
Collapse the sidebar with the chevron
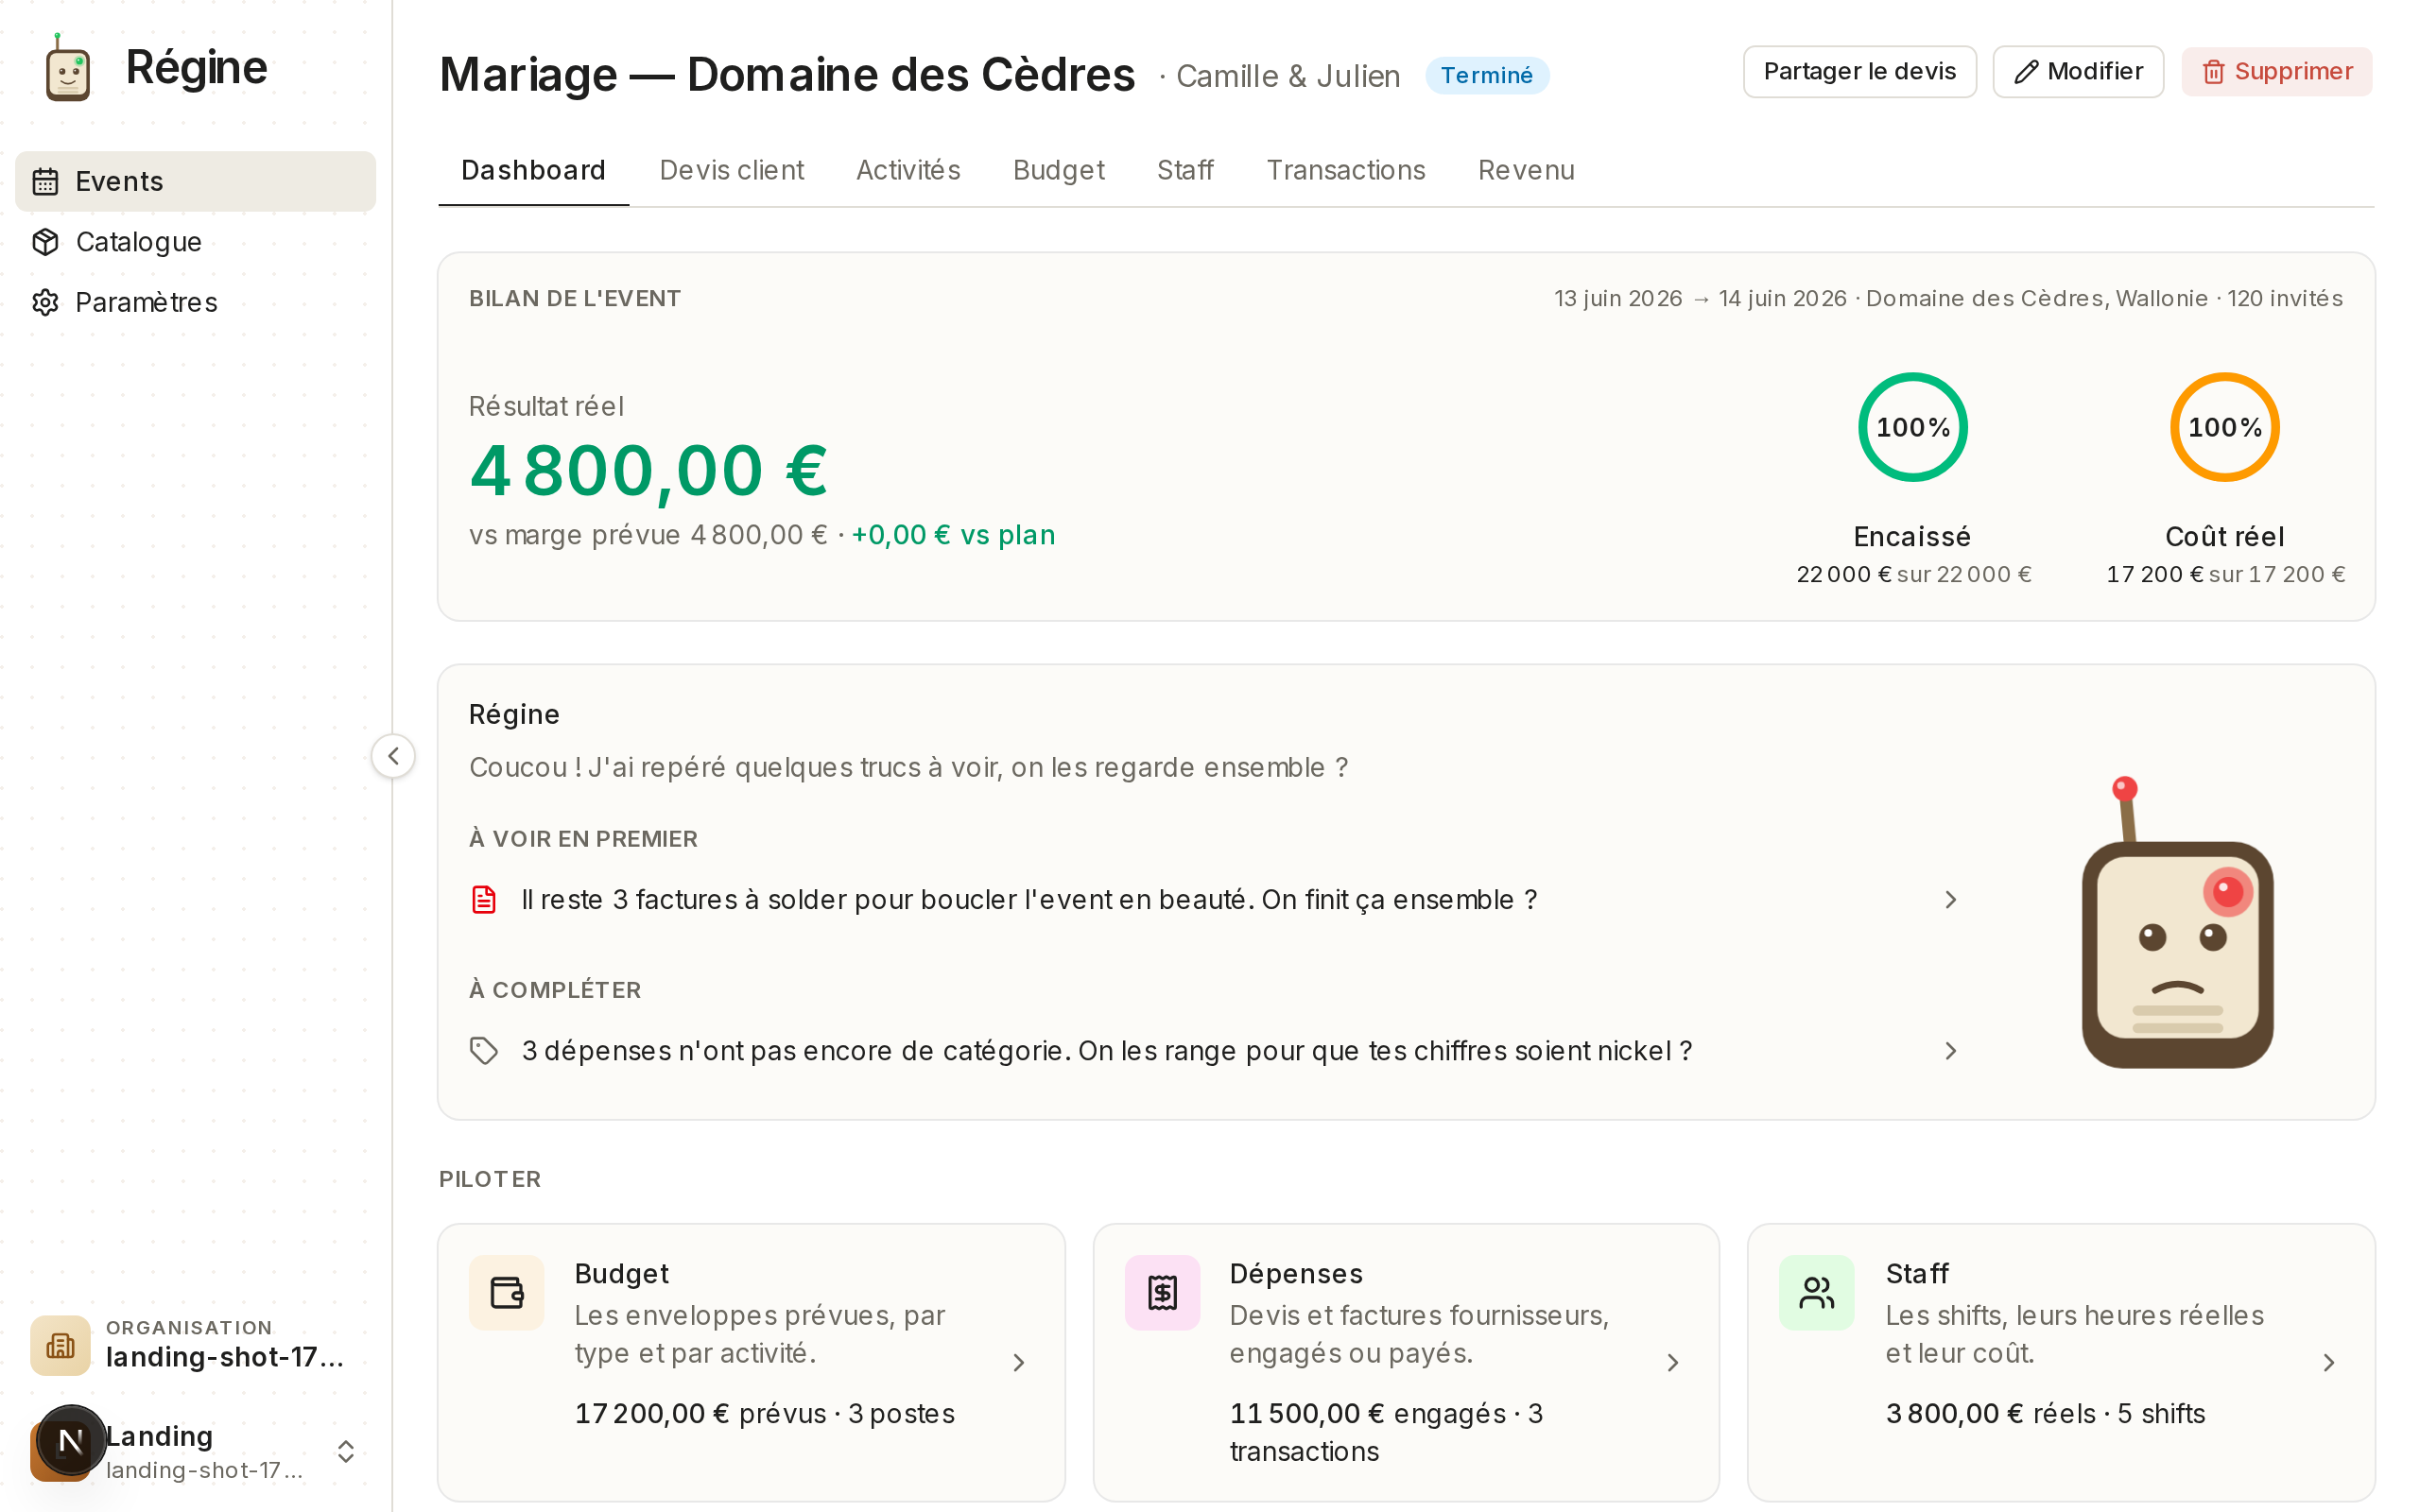pos(393,756)
